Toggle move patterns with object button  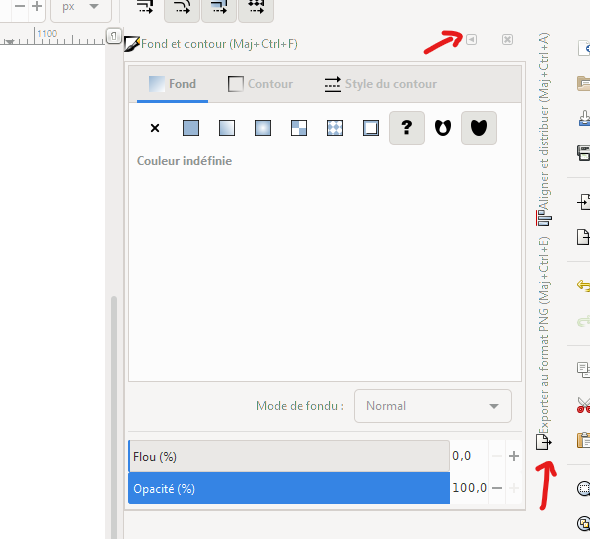[x=256, y=7]
